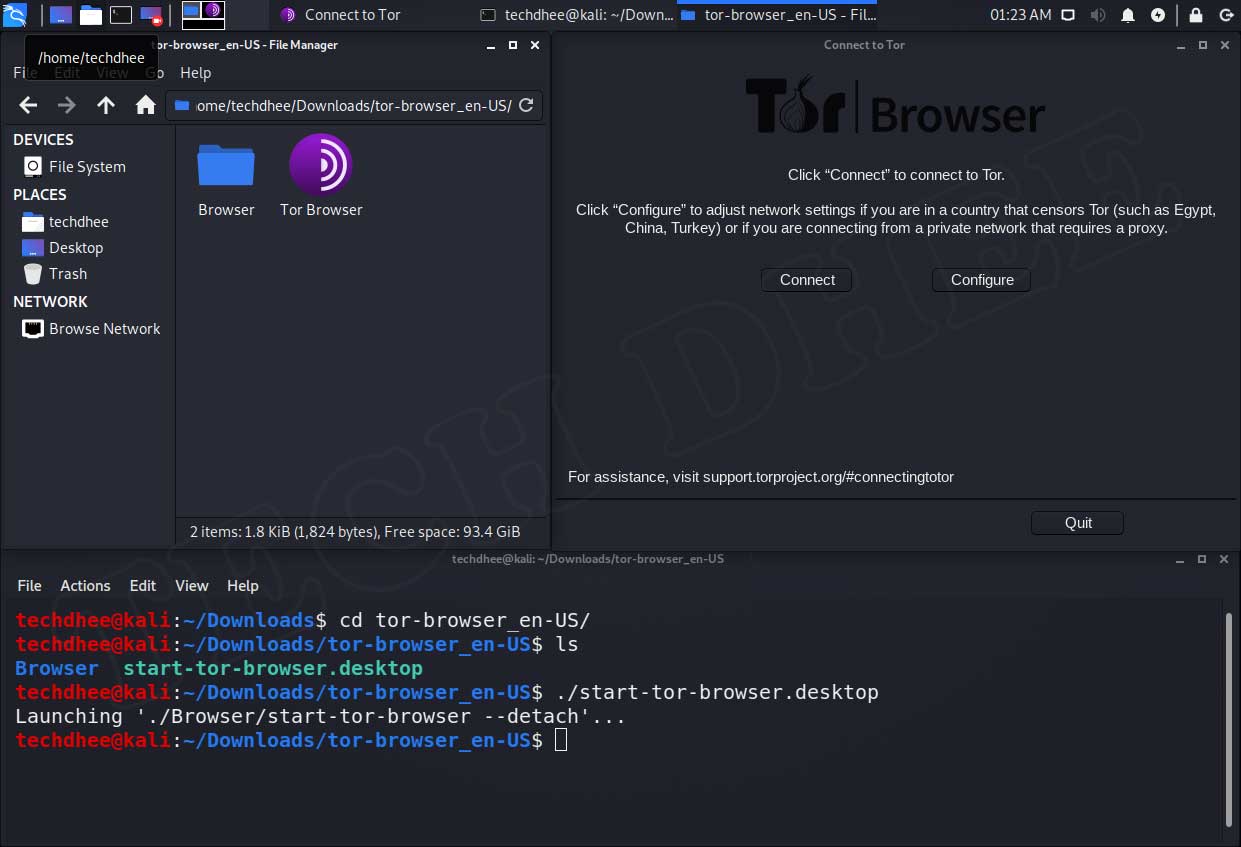Open volume control in system tray
The height and width of the screenshot is (847, 1241).
(1098, 15)
